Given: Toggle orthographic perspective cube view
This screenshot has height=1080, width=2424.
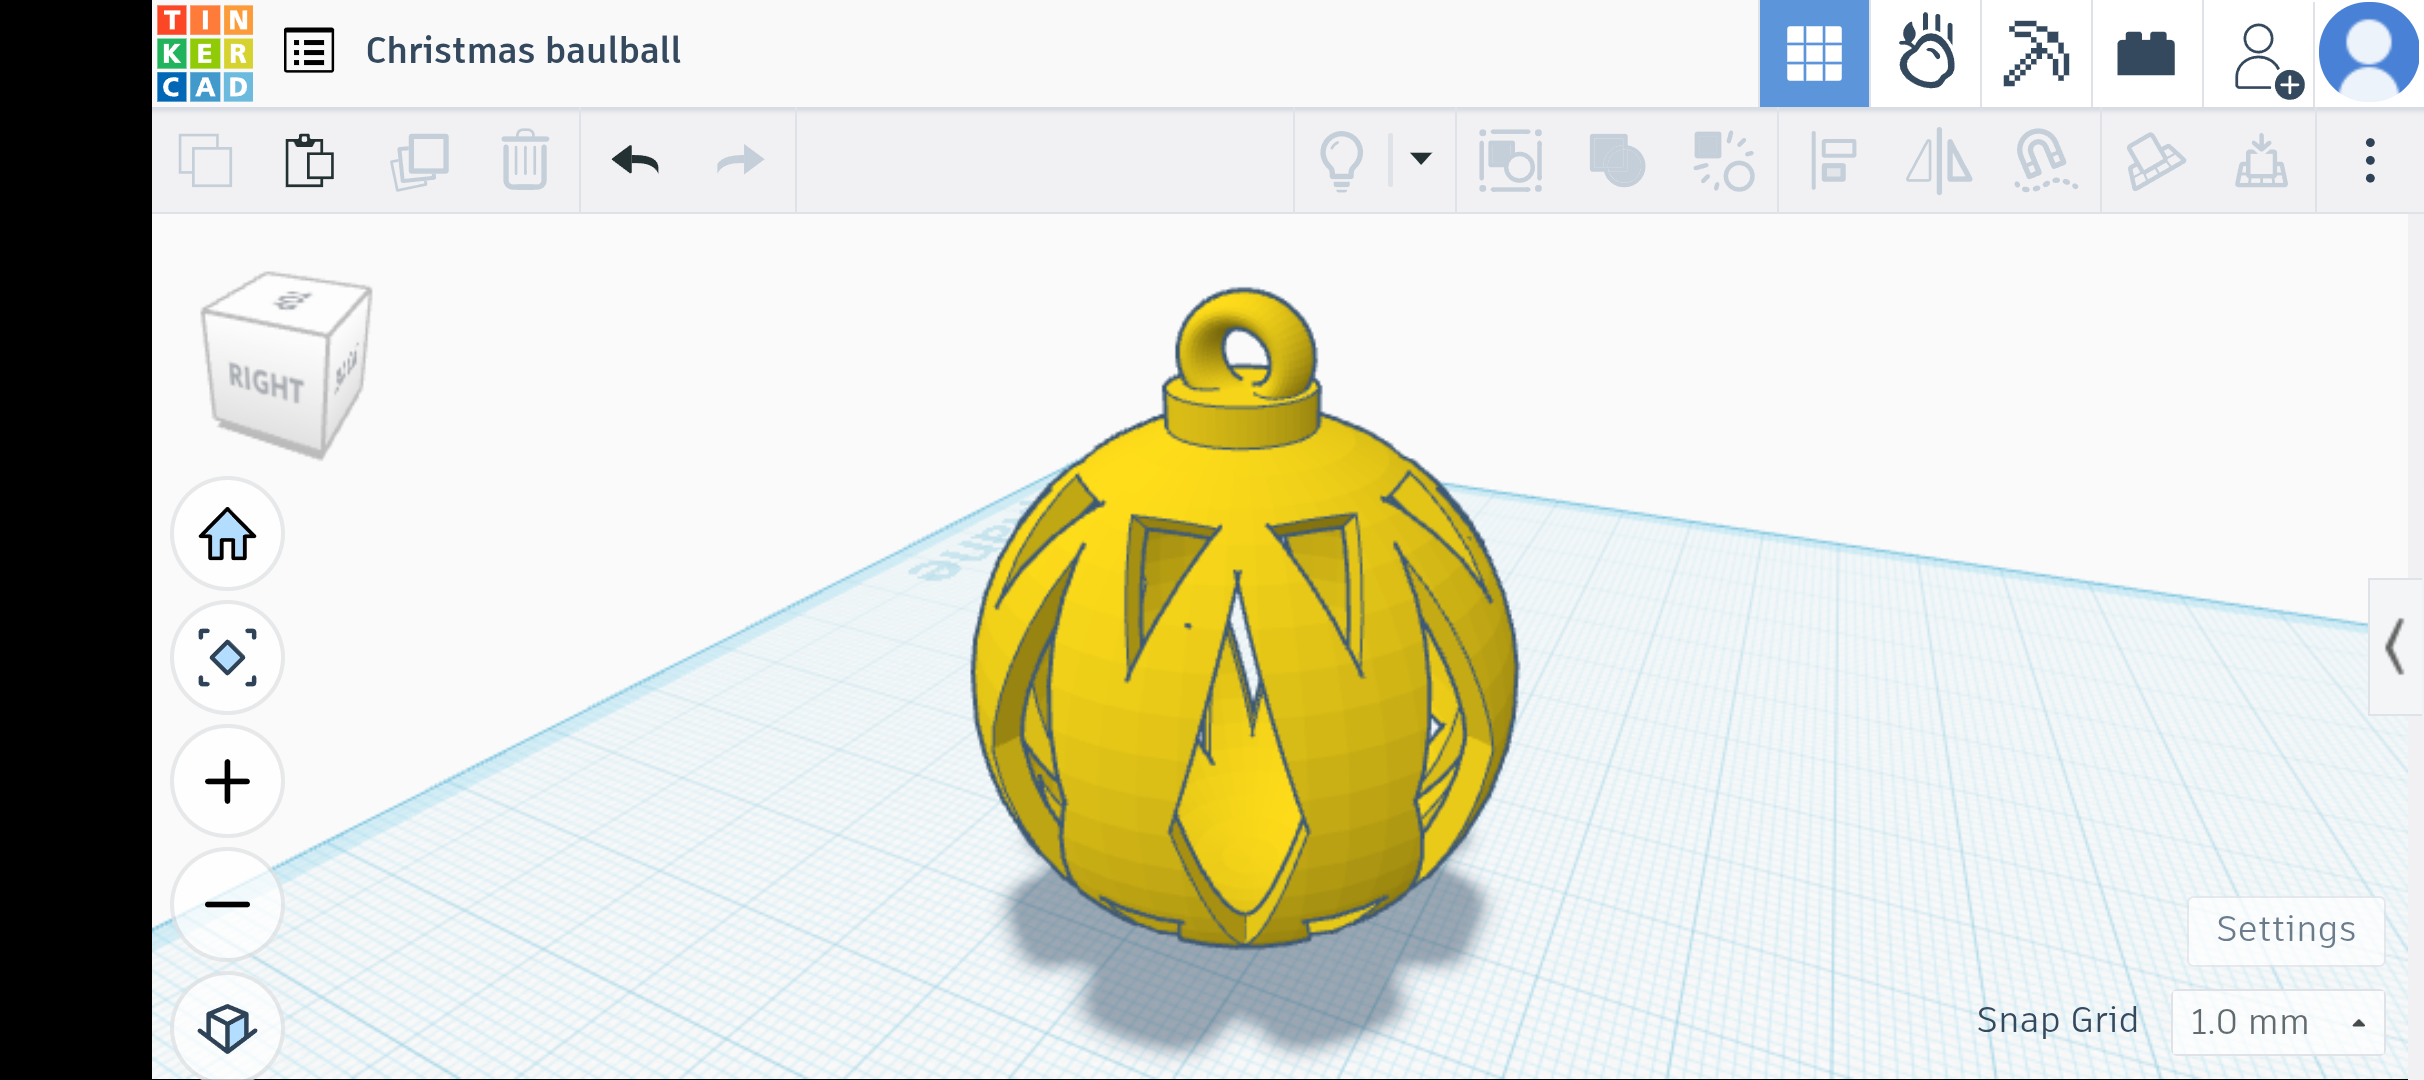Looking at the screenshot, I should point(228,1027).
